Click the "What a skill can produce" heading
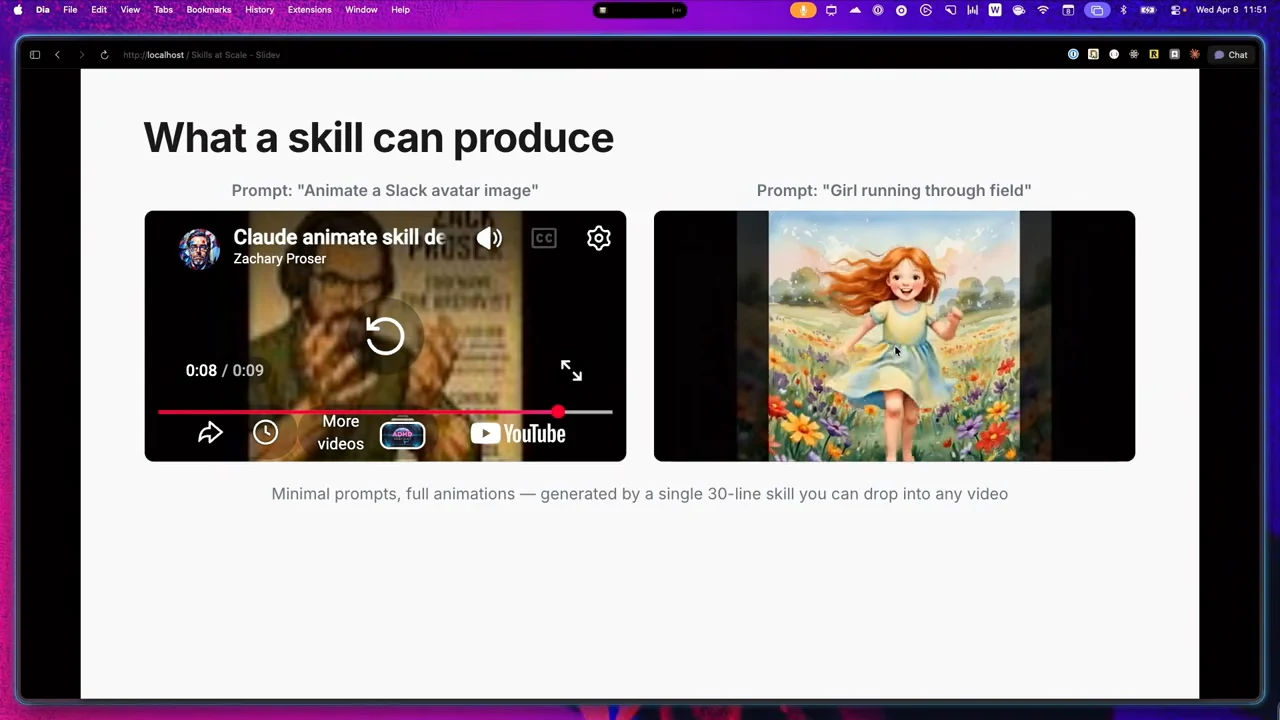Viewport: 1280px width, 720px height. pos(378,138)
